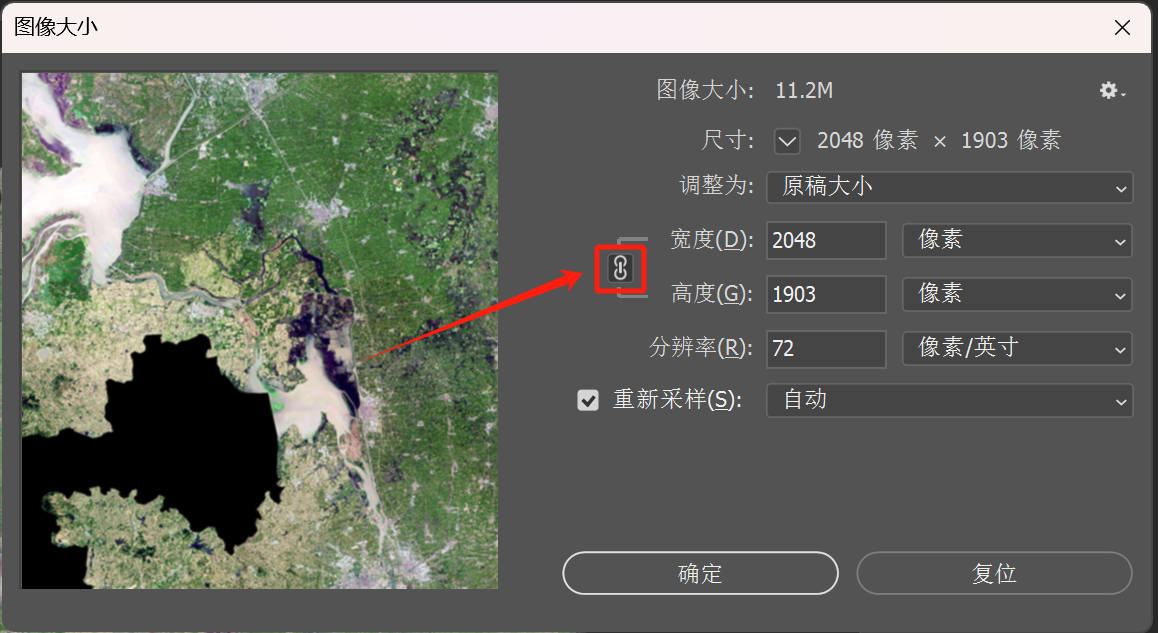Click the 重新采样(S) label
The image size is (1158, 633).
(677, 400)
